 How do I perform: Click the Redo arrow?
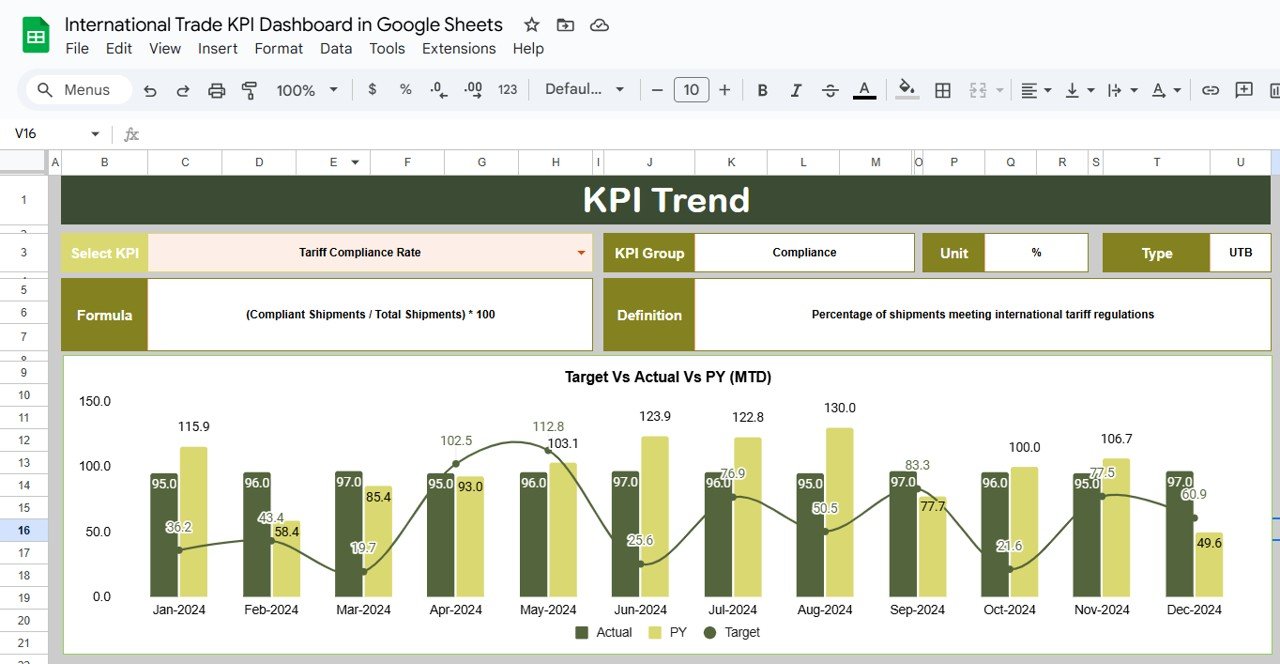(183, 90)
